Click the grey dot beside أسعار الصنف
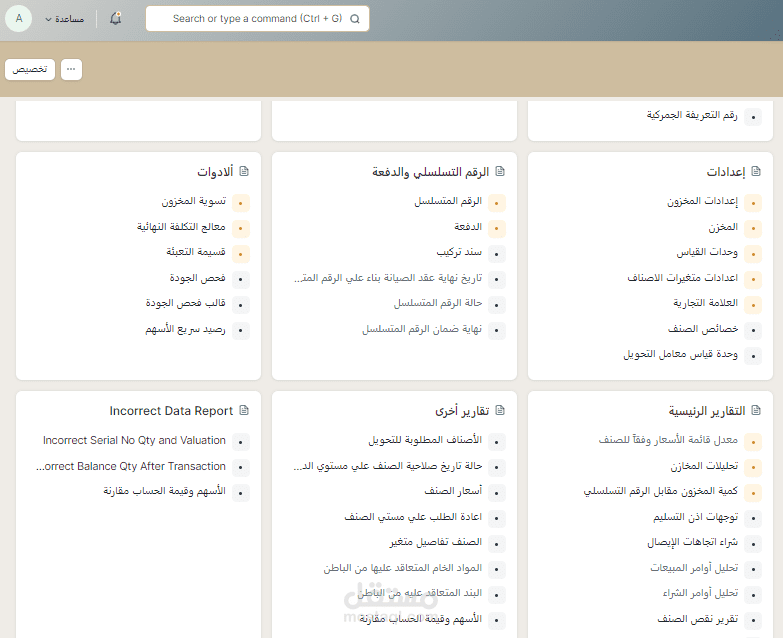783x638 pixels. [497, 493]
